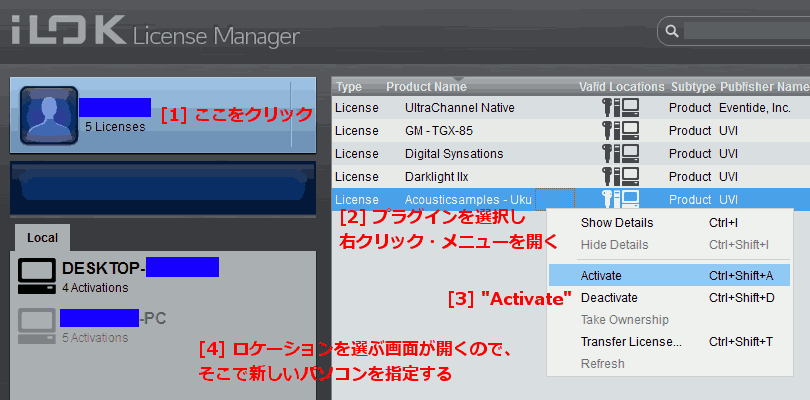The image size is (810, 400).
Task: Click valid locations icon for UltraChannel Native
Action: (620, 108)
